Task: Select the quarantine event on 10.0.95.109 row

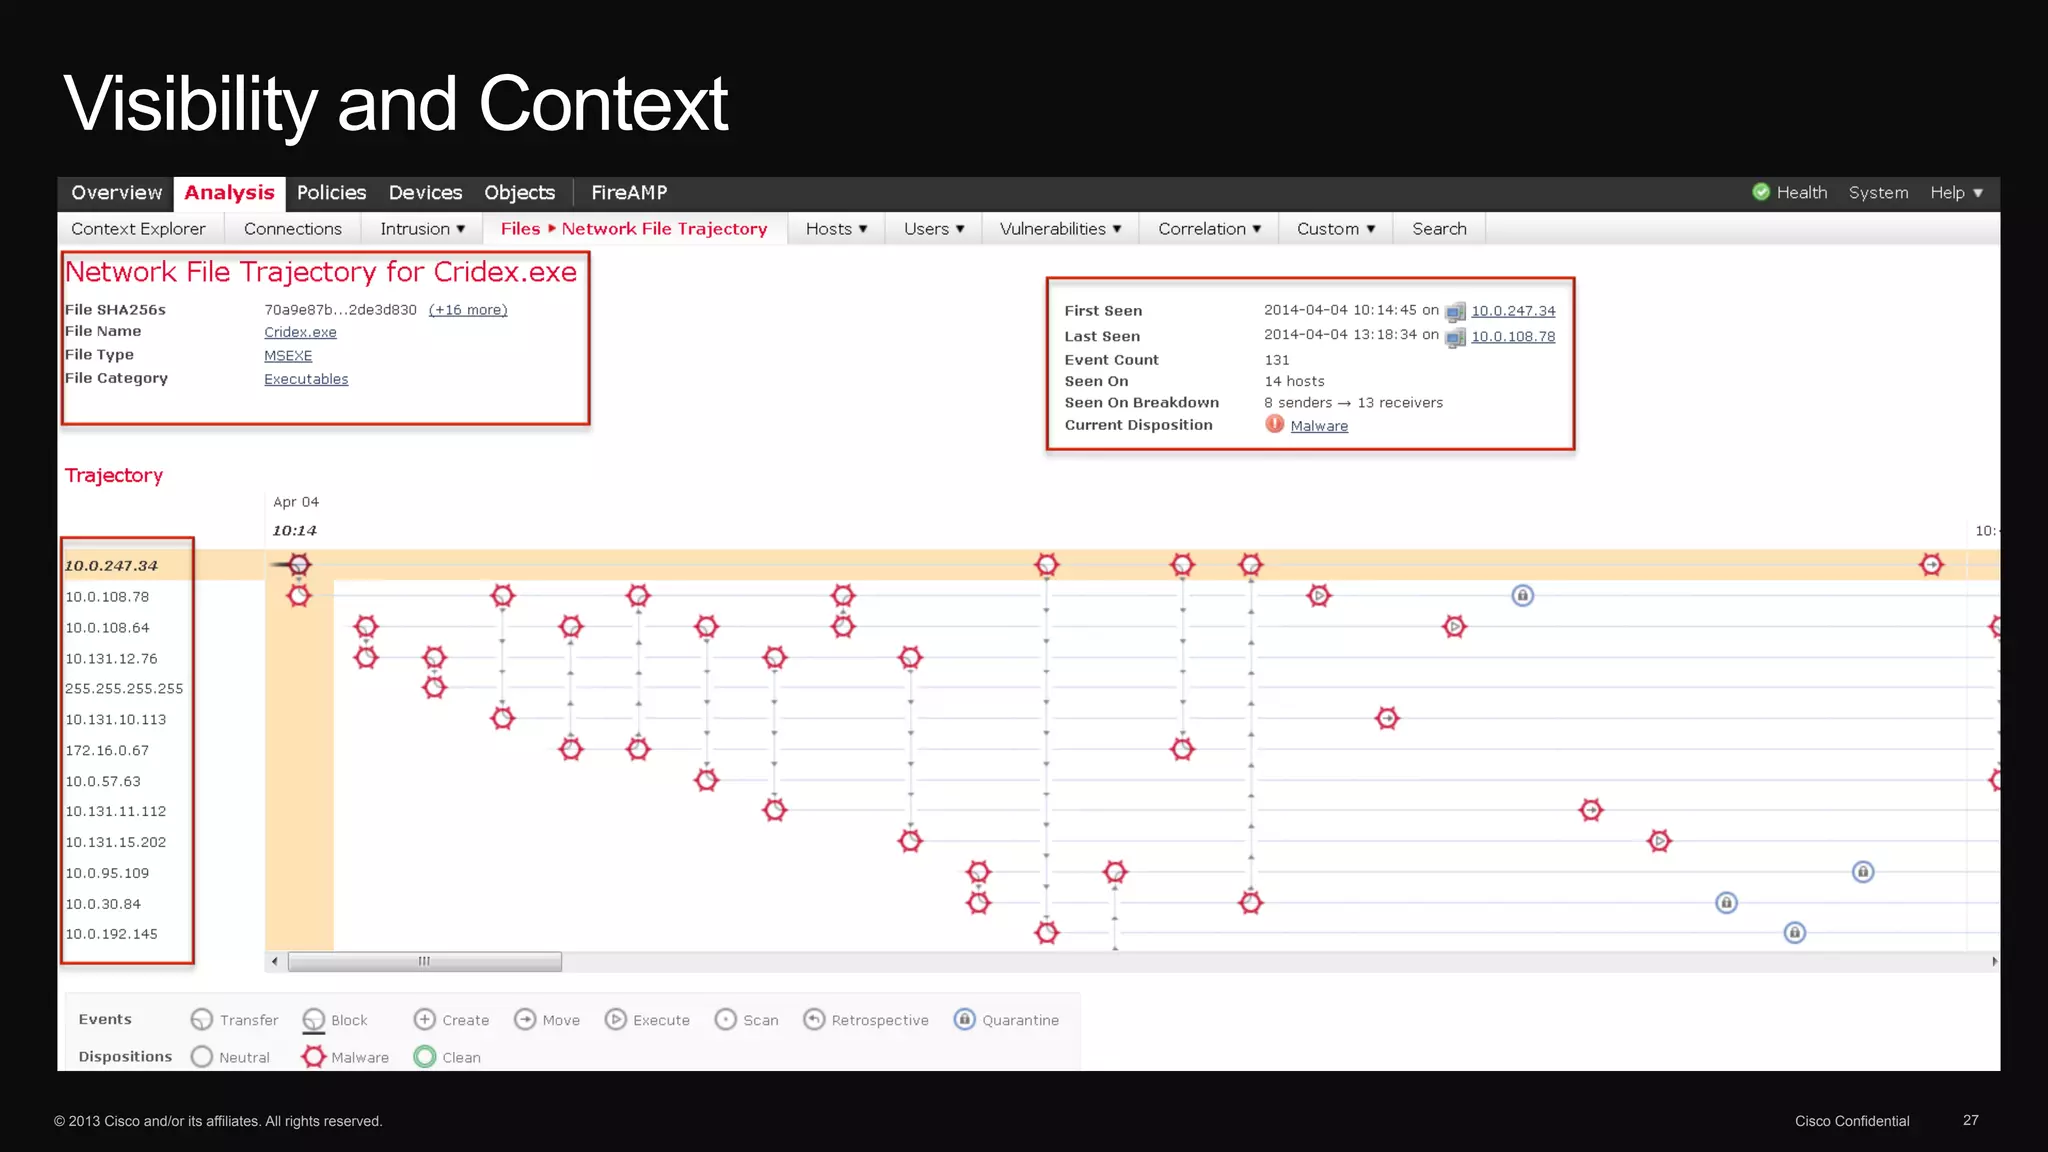Action: (1862, 872)
